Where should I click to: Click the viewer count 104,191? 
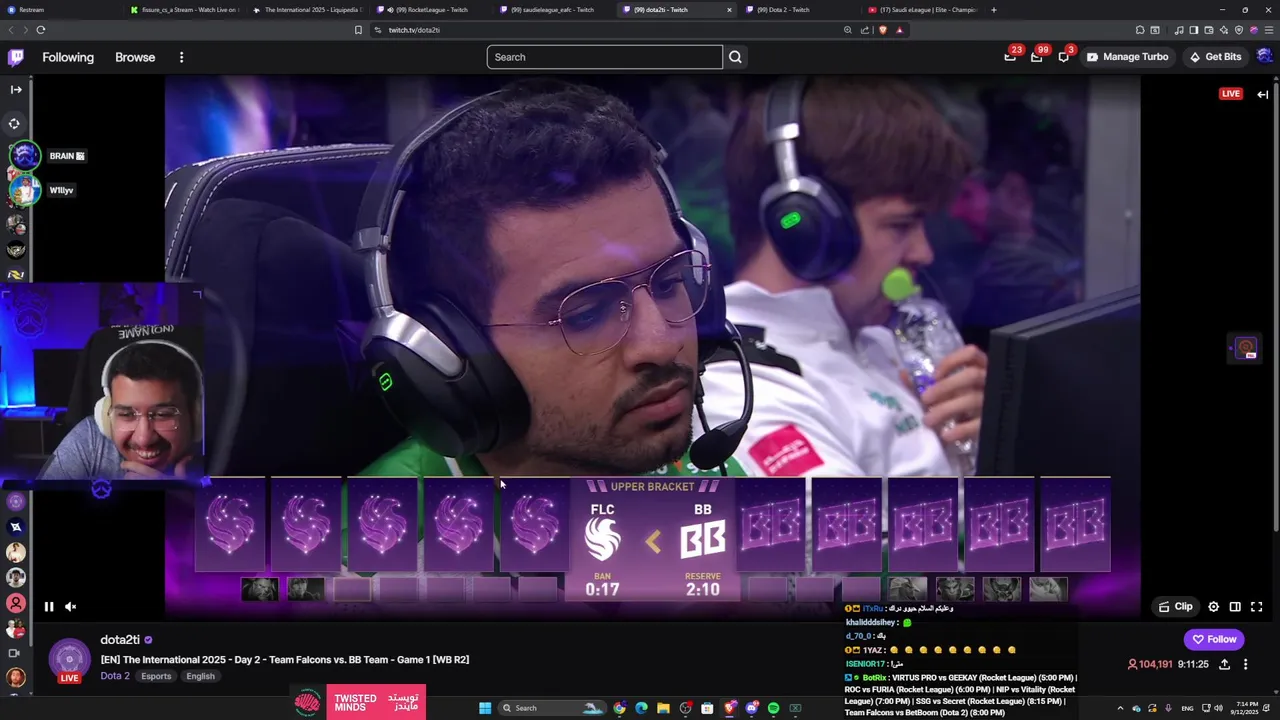[1150, 664]
